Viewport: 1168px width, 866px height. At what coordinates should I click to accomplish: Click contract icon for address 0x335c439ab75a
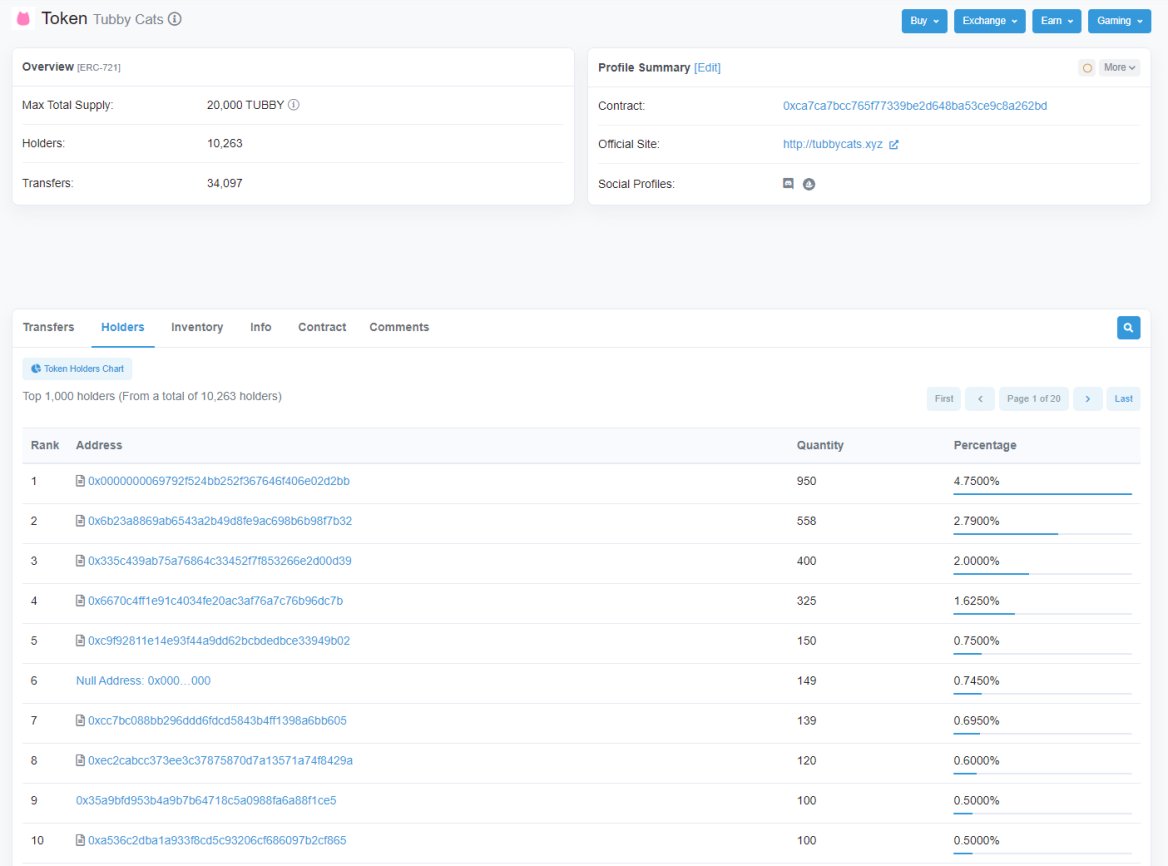pyautogui.click(x=80, y=561)
